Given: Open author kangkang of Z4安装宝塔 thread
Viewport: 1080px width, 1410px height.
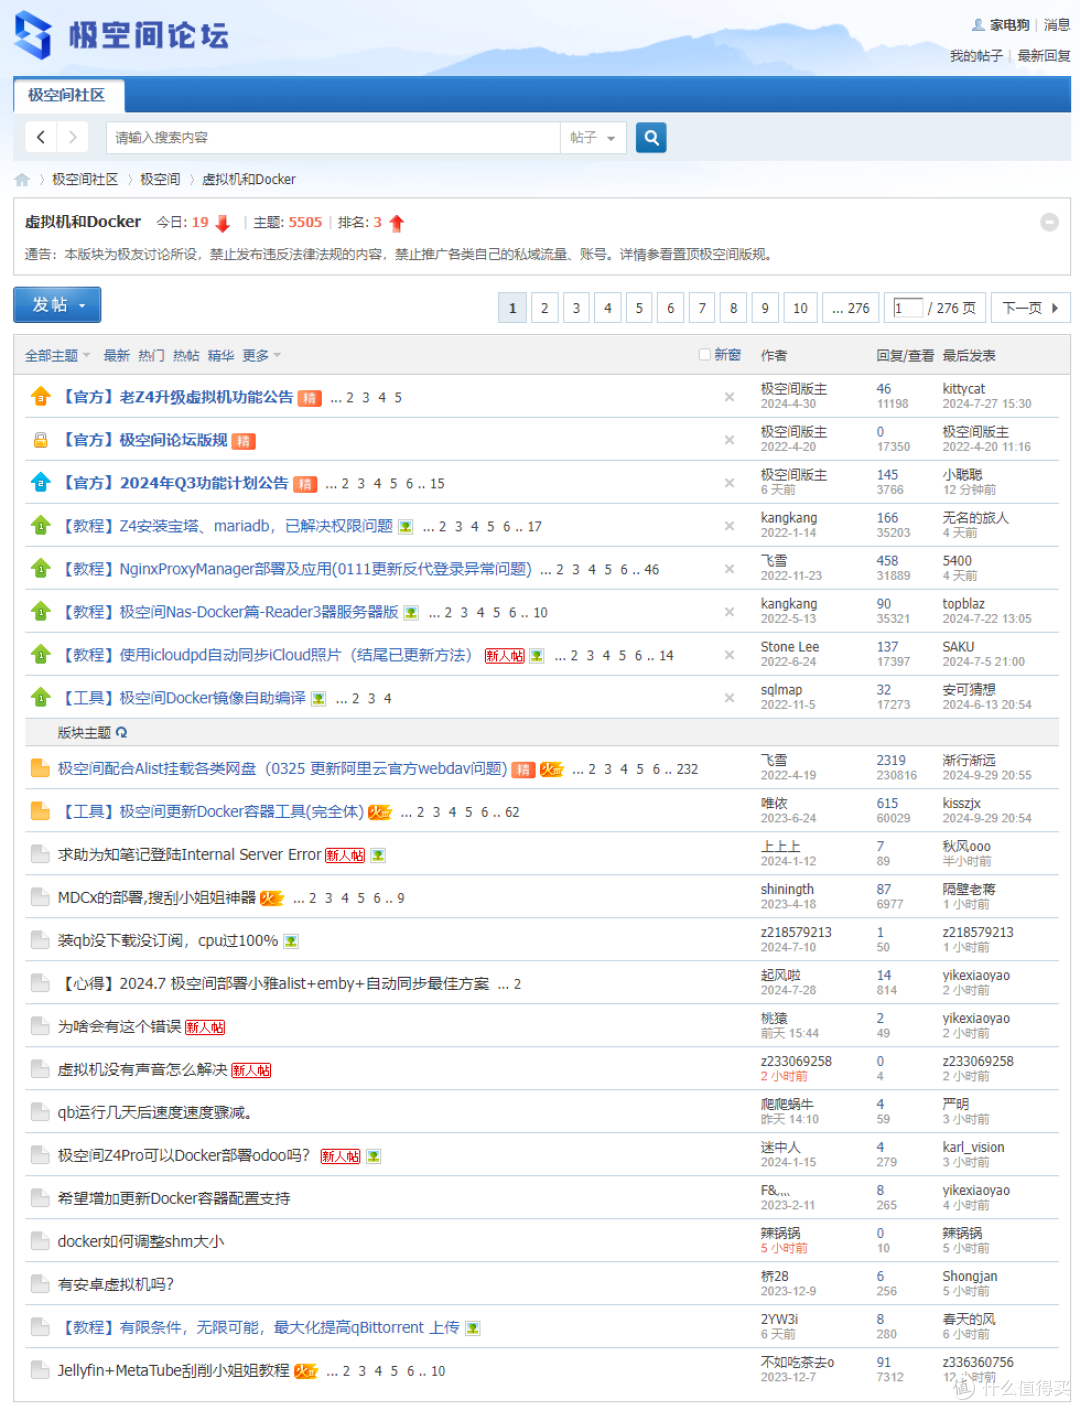Looking at the screenshot, I should [788, 518].
